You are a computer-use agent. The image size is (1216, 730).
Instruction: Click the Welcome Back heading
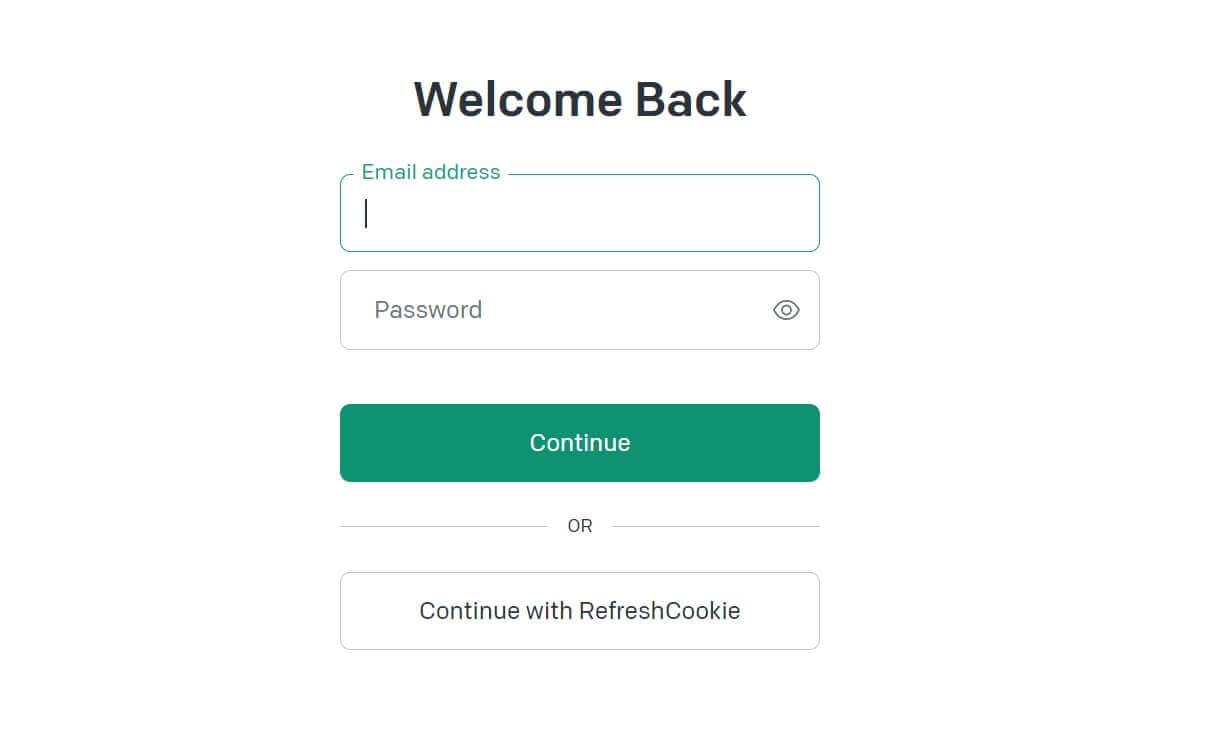coord(580,100)
